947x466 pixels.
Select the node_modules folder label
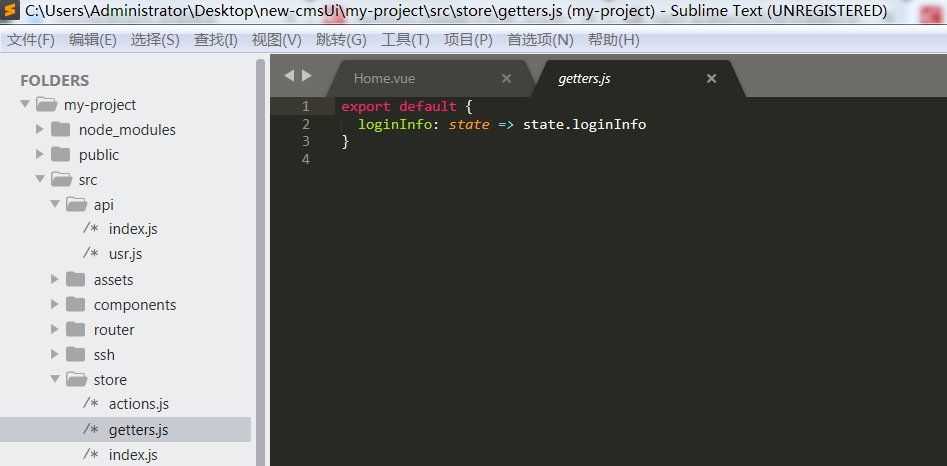click(127, 130)
